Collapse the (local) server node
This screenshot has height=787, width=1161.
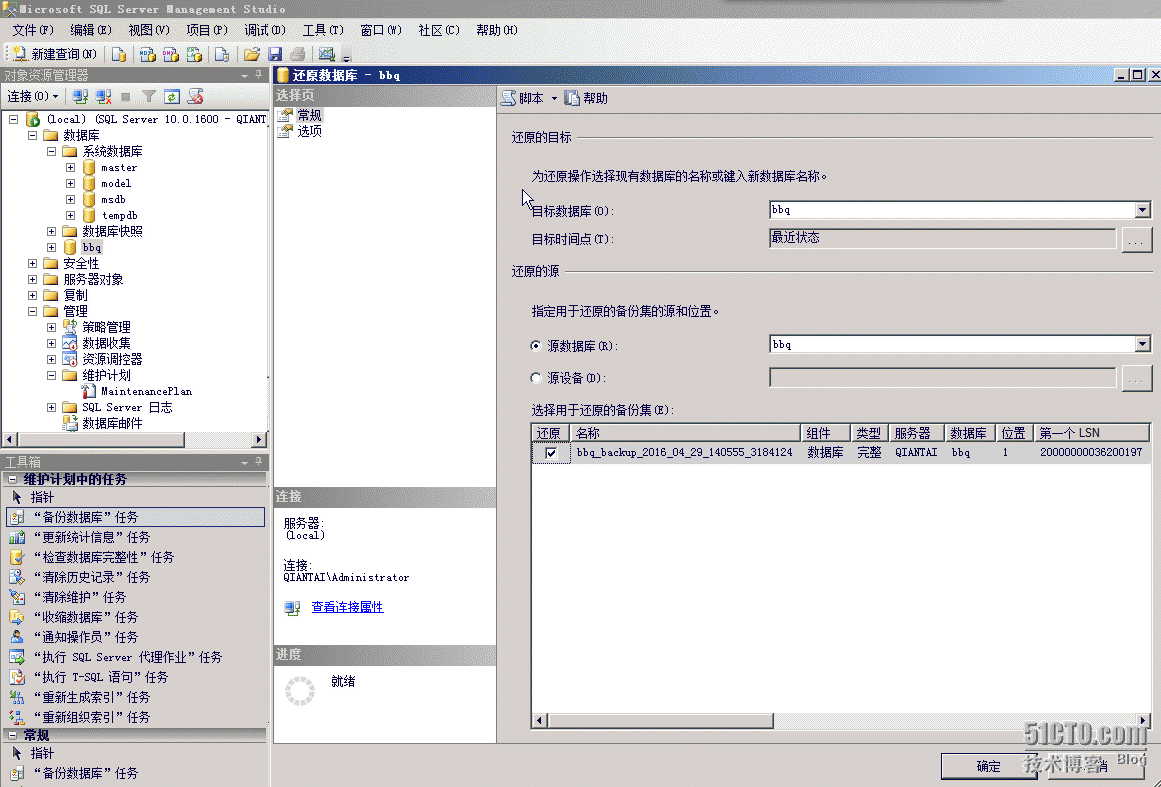point(13,119)
